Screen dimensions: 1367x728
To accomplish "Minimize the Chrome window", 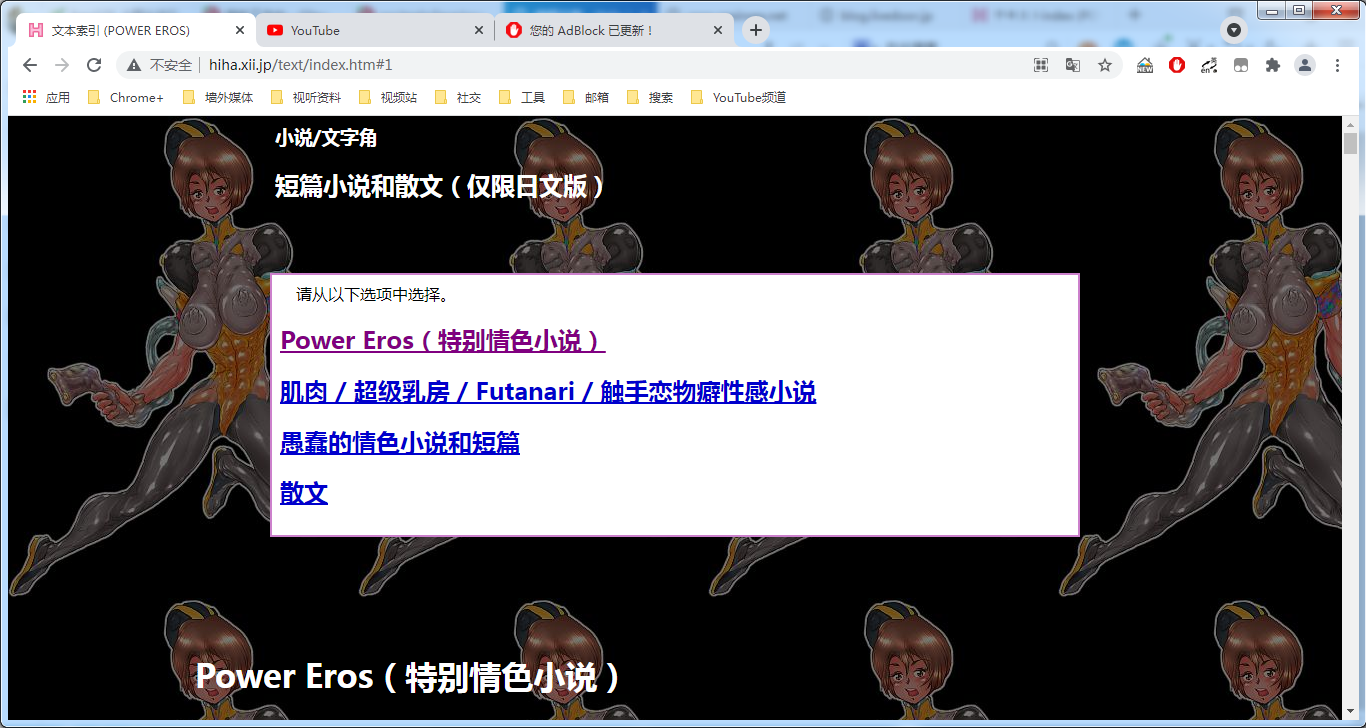I will (1272, 10).
